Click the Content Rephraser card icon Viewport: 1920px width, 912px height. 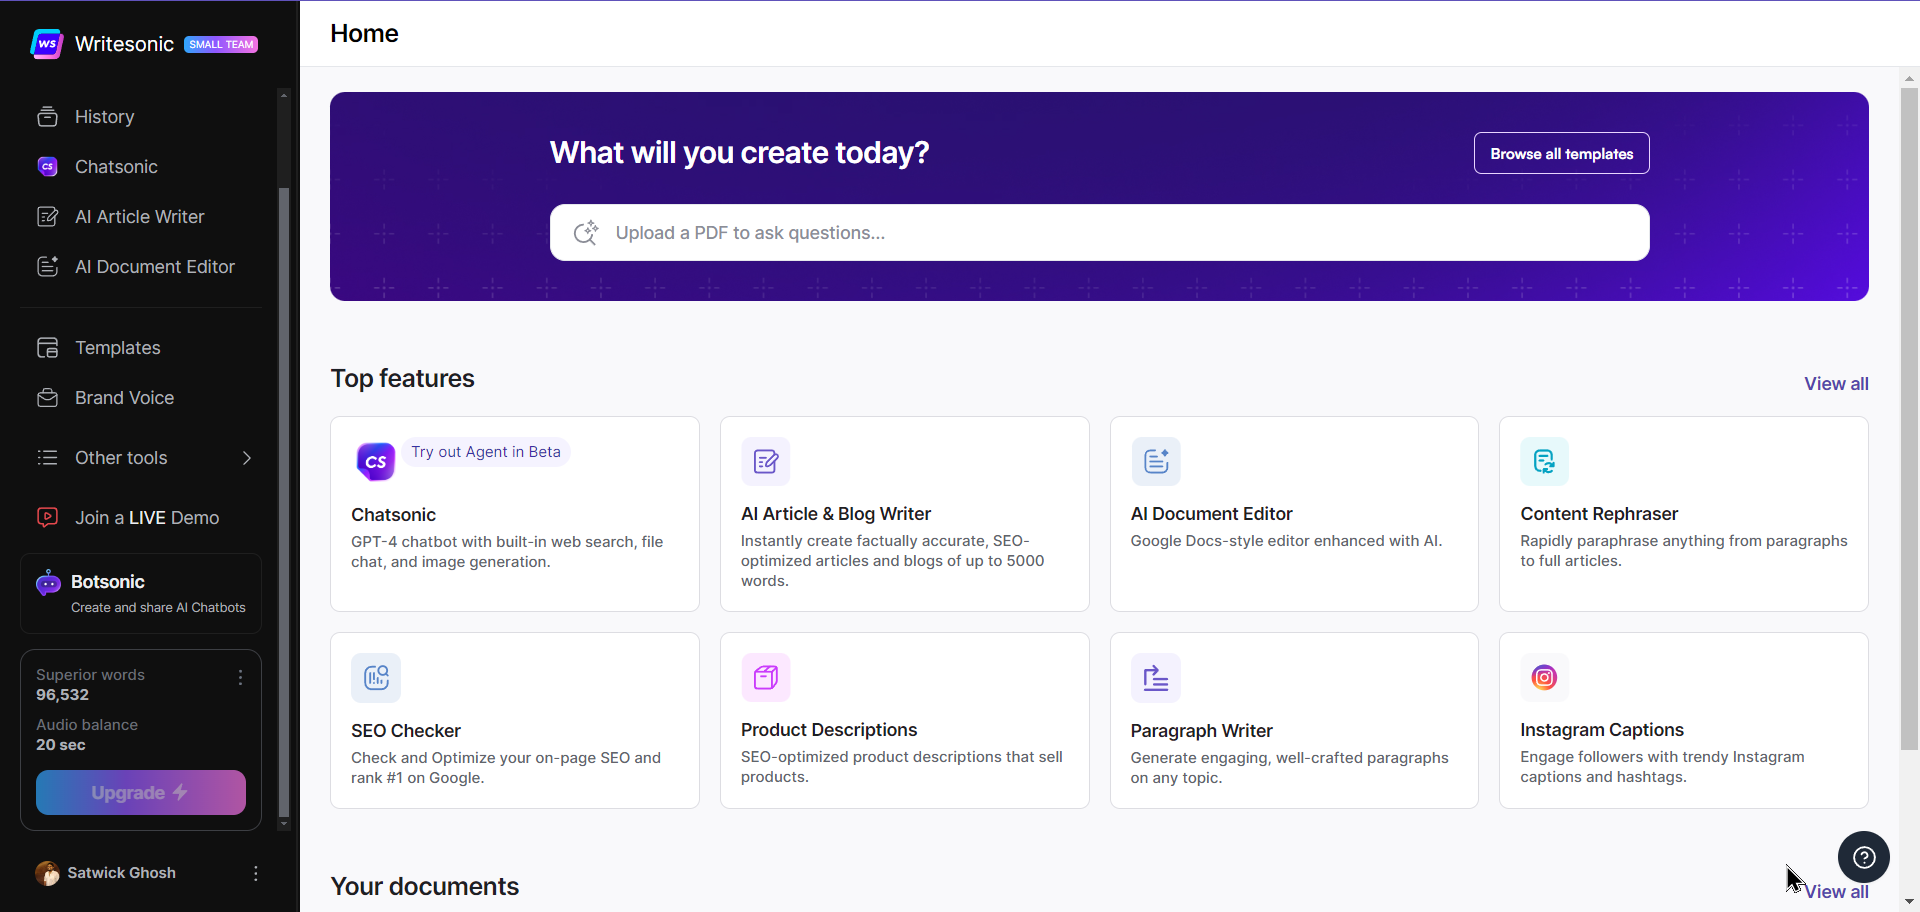(1543, 461)
